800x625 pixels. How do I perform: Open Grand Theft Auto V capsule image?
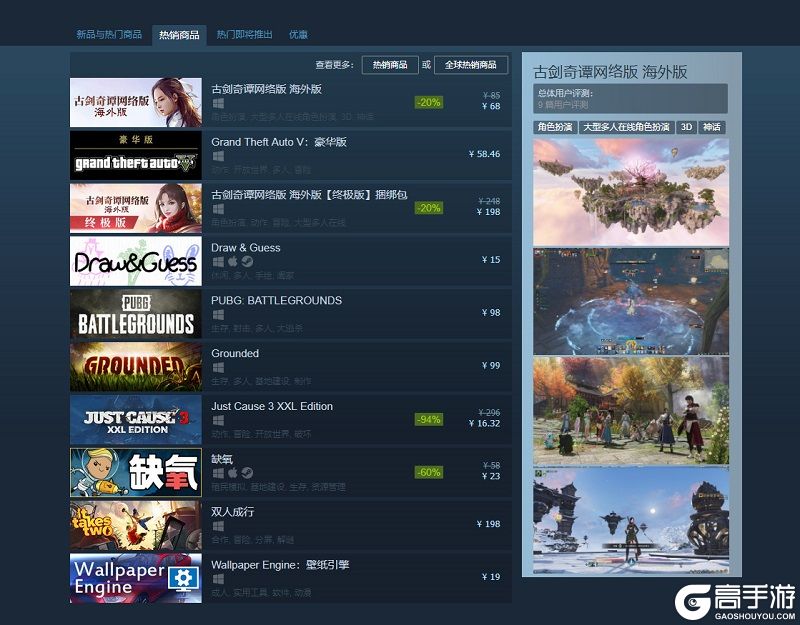pyautogui.click(x=136, y=155)
